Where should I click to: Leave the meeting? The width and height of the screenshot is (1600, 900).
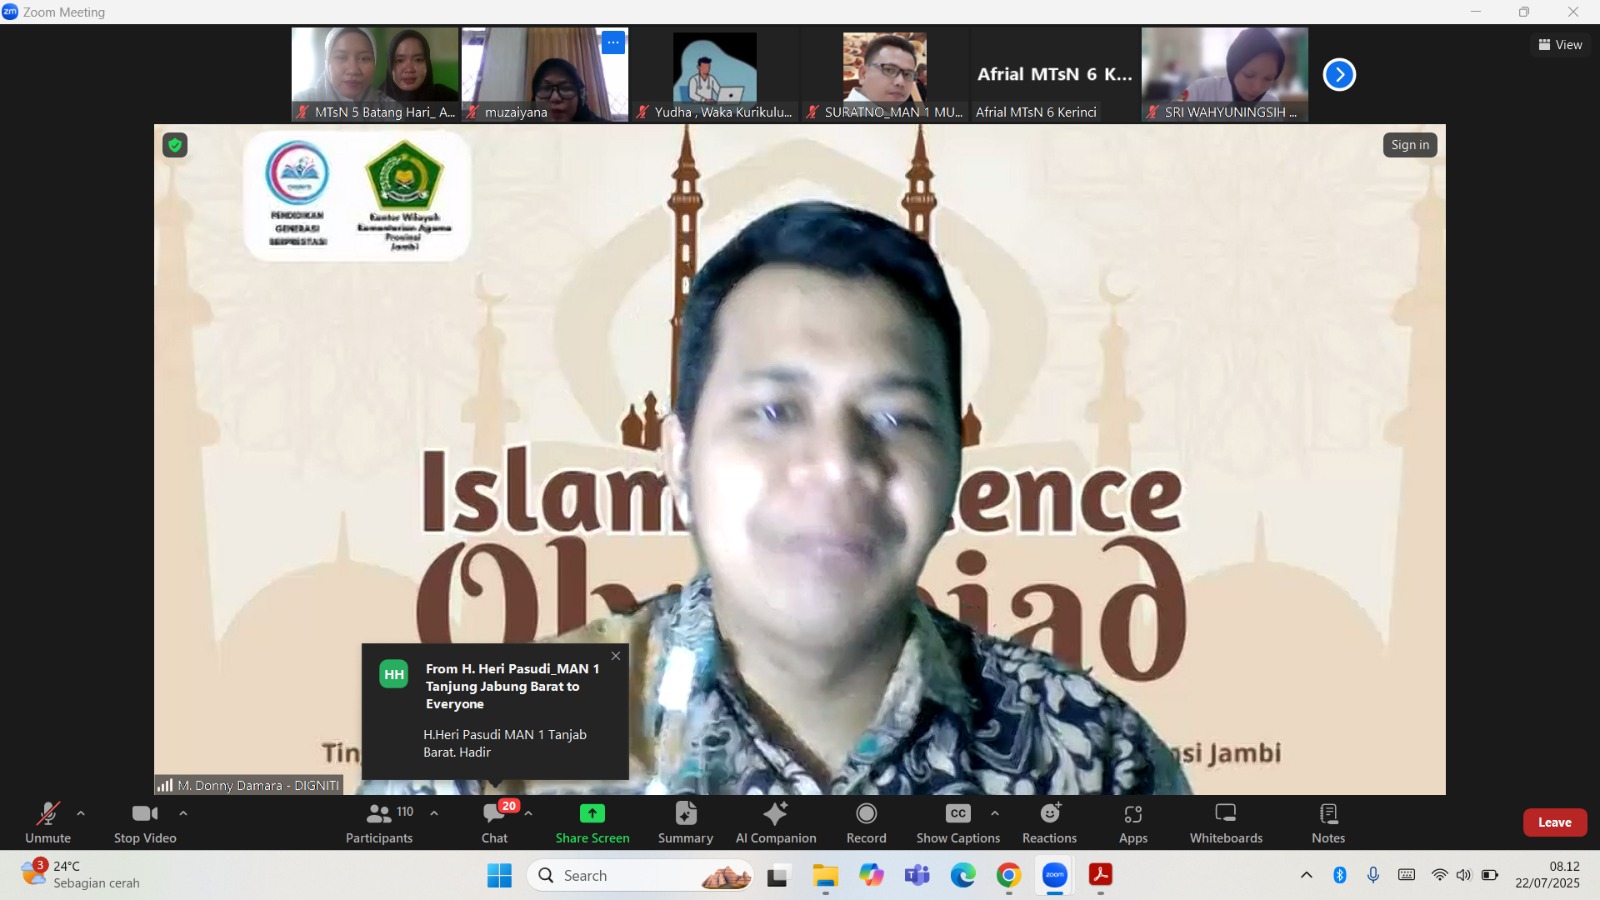1555,822
